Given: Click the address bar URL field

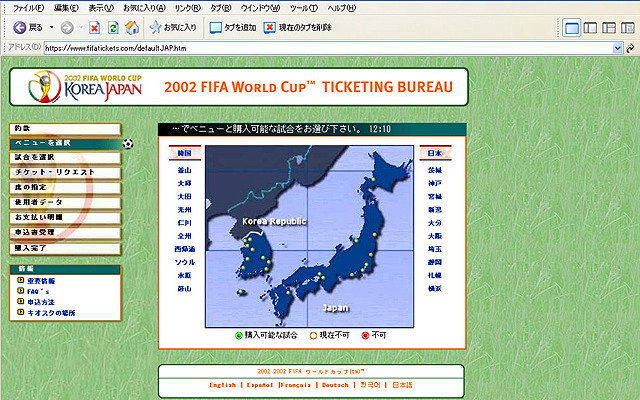Looking at the screenshot, I should 329,48.
